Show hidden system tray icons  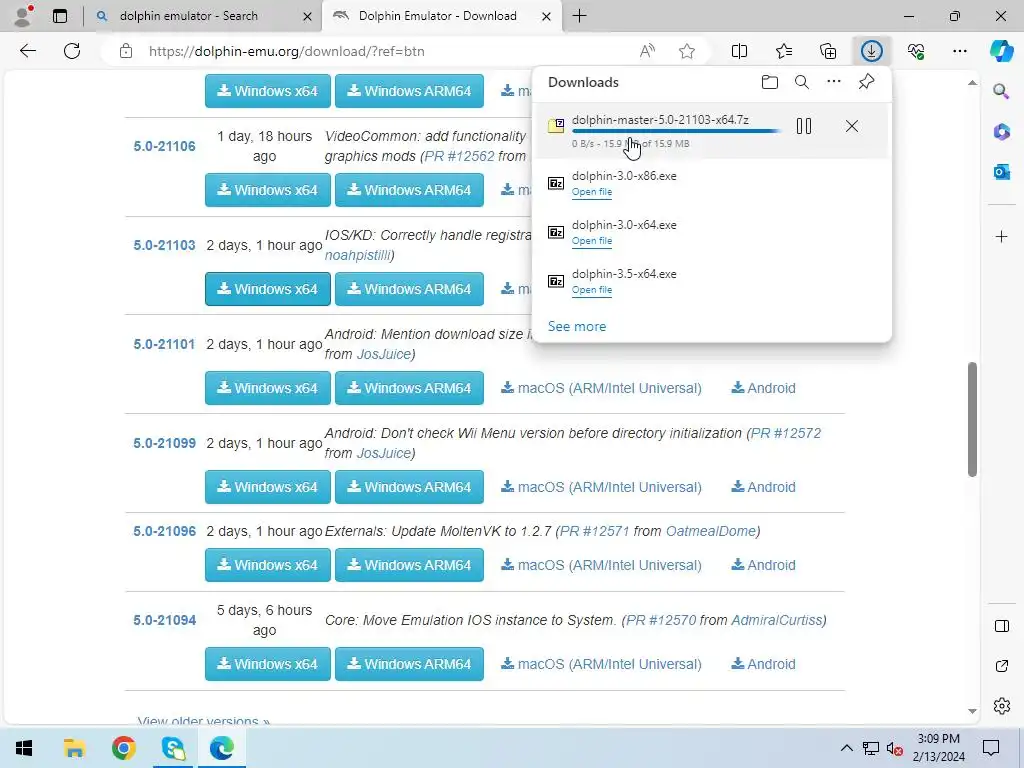pyautogui.click(x=846, y=748)
